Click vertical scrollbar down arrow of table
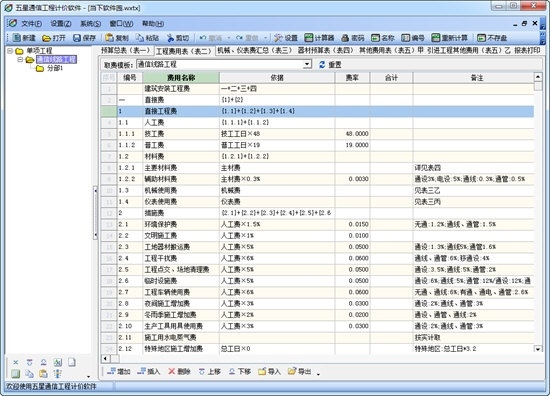Screen dimensions: 550x396 coord(538,349)
